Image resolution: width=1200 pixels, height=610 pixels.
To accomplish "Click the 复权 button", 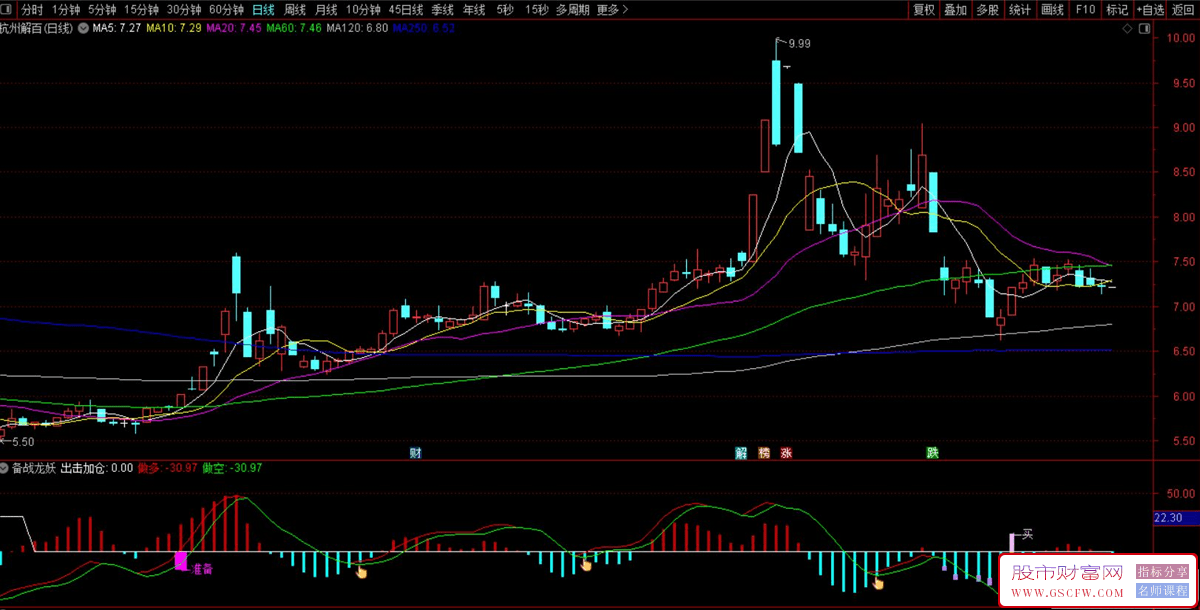I will 924,10.
